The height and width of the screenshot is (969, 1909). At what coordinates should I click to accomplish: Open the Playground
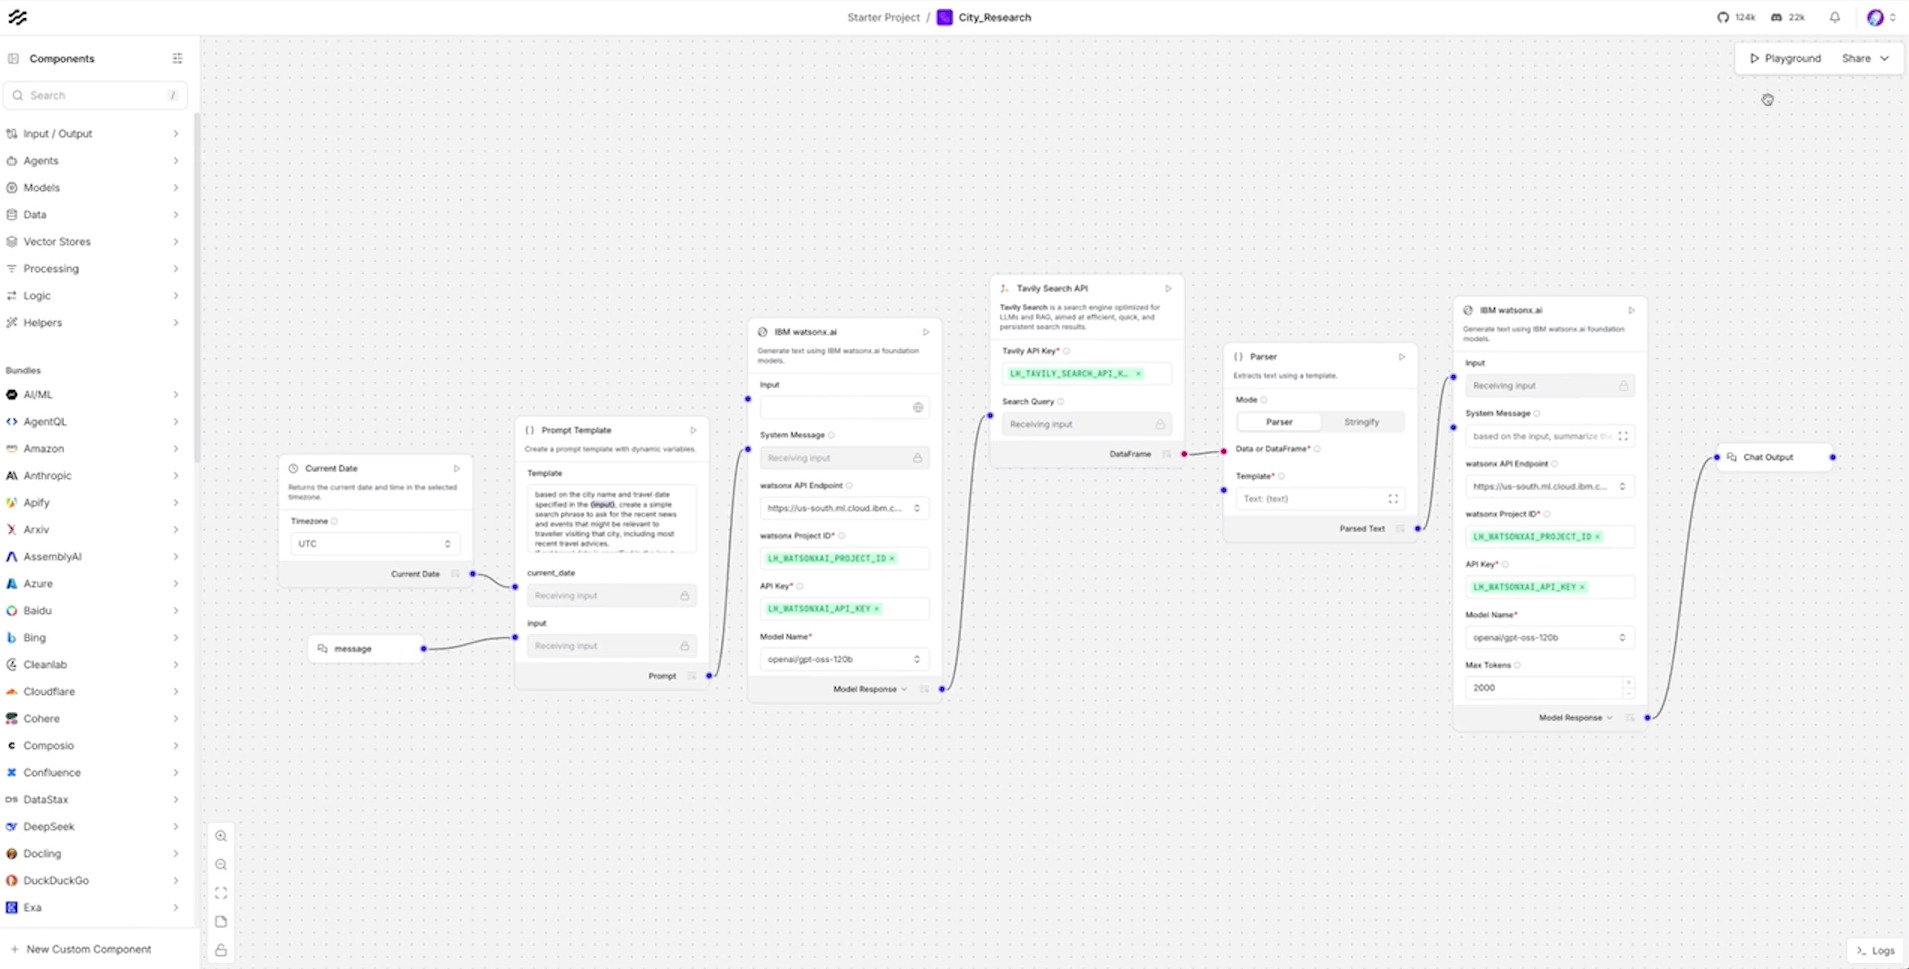[1785, 58]
